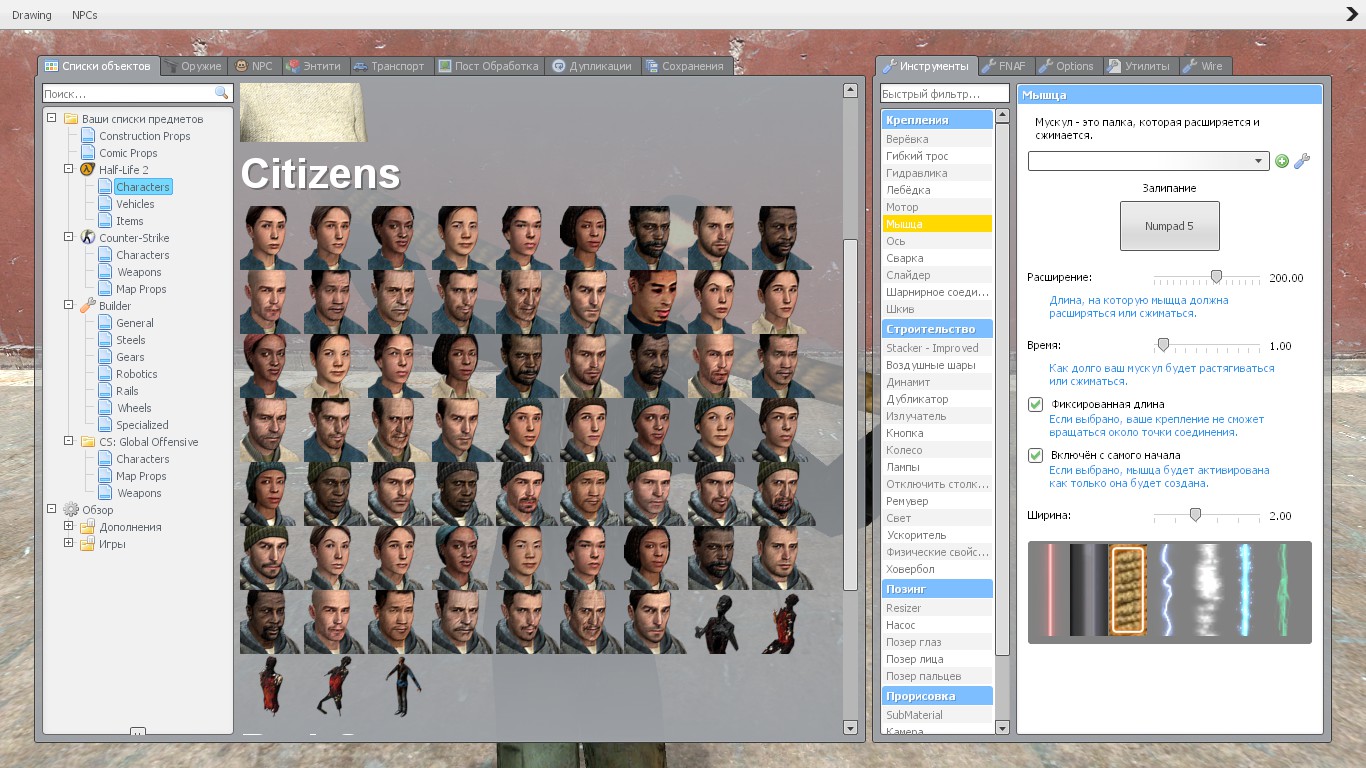Select Wheels in the Builder tree

tap(134, 408)
